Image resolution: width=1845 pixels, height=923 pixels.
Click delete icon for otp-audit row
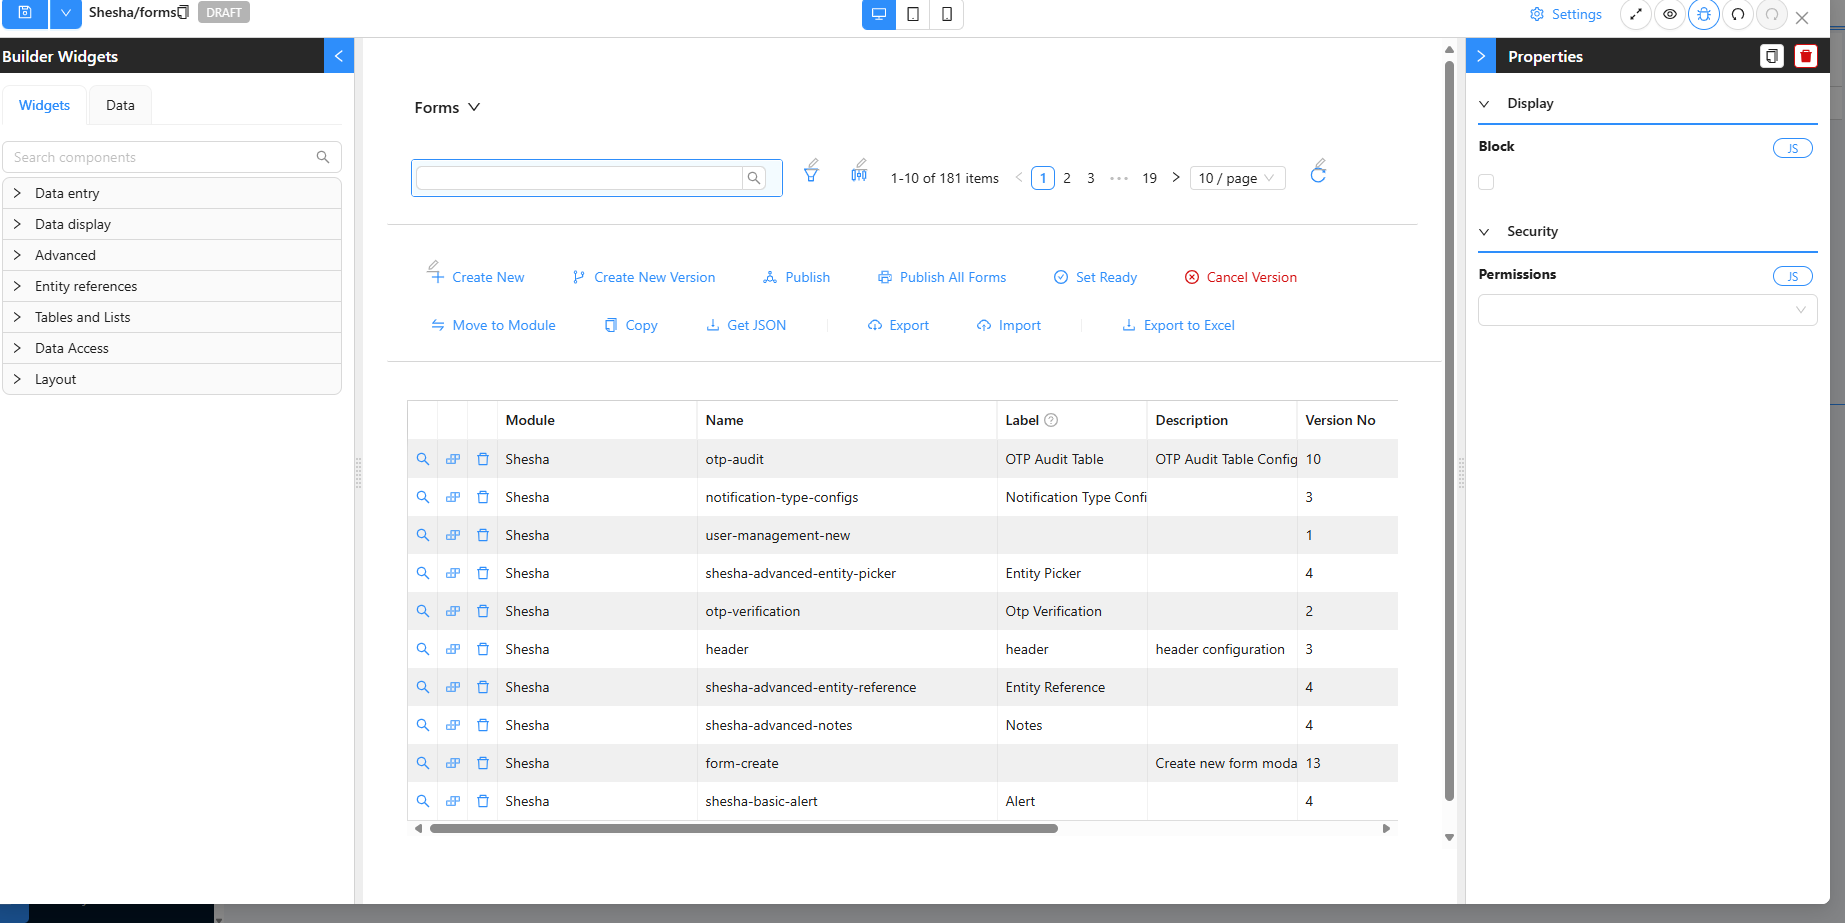(483, 459)
